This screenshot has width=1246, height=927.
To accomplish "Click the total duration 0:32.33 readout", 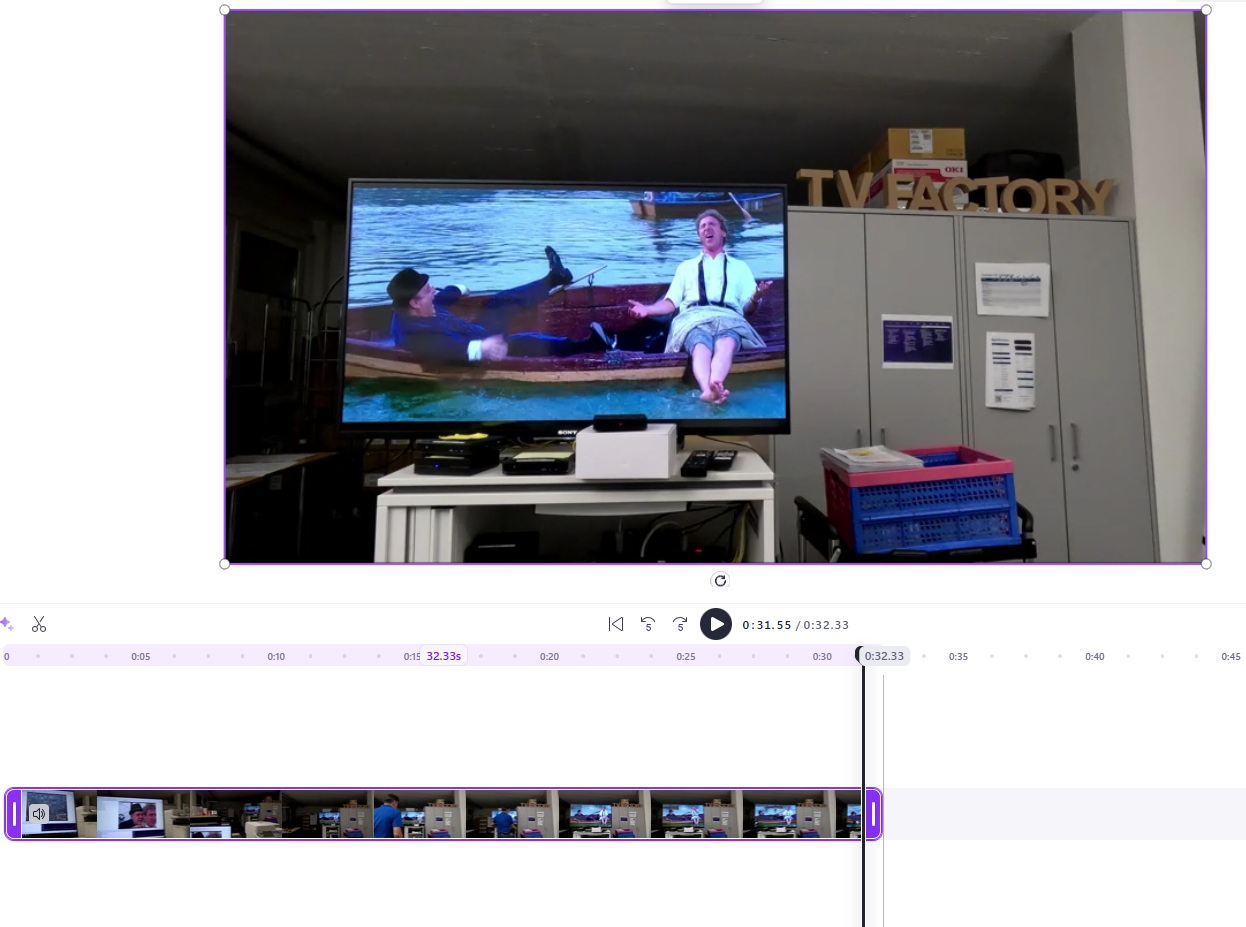I will pyautogui.click(x=825, y=625).
